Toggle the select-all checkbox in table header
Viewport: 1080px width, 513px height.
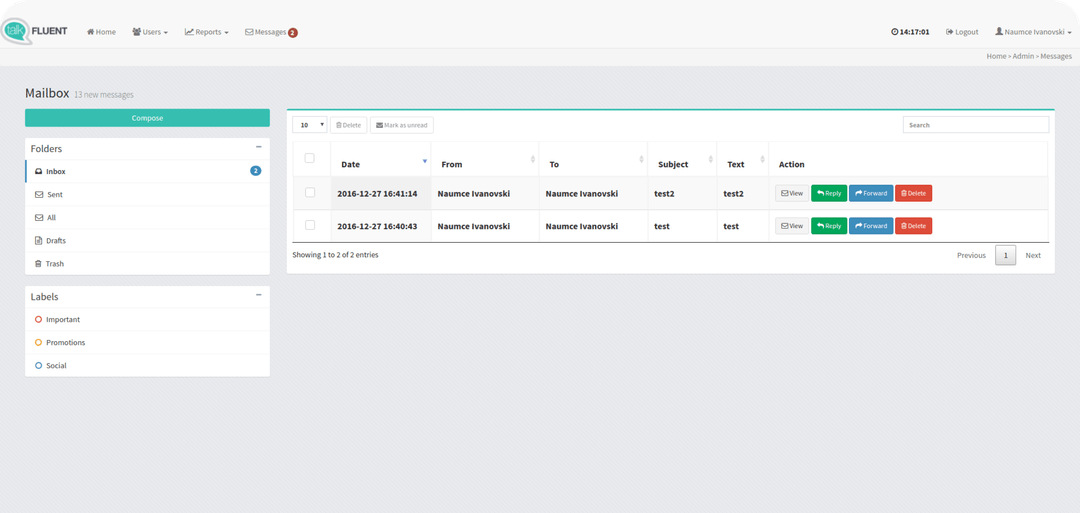coord(309,158)
